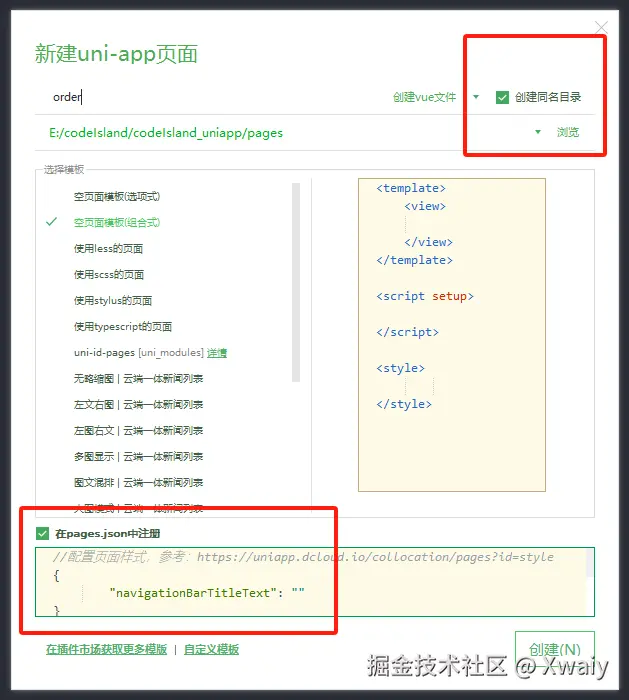Image resolution: width=629 pixels, height=700 pixels.
Task: Click the navigationBarTitleText value in JSON editor
Action: 298,593
